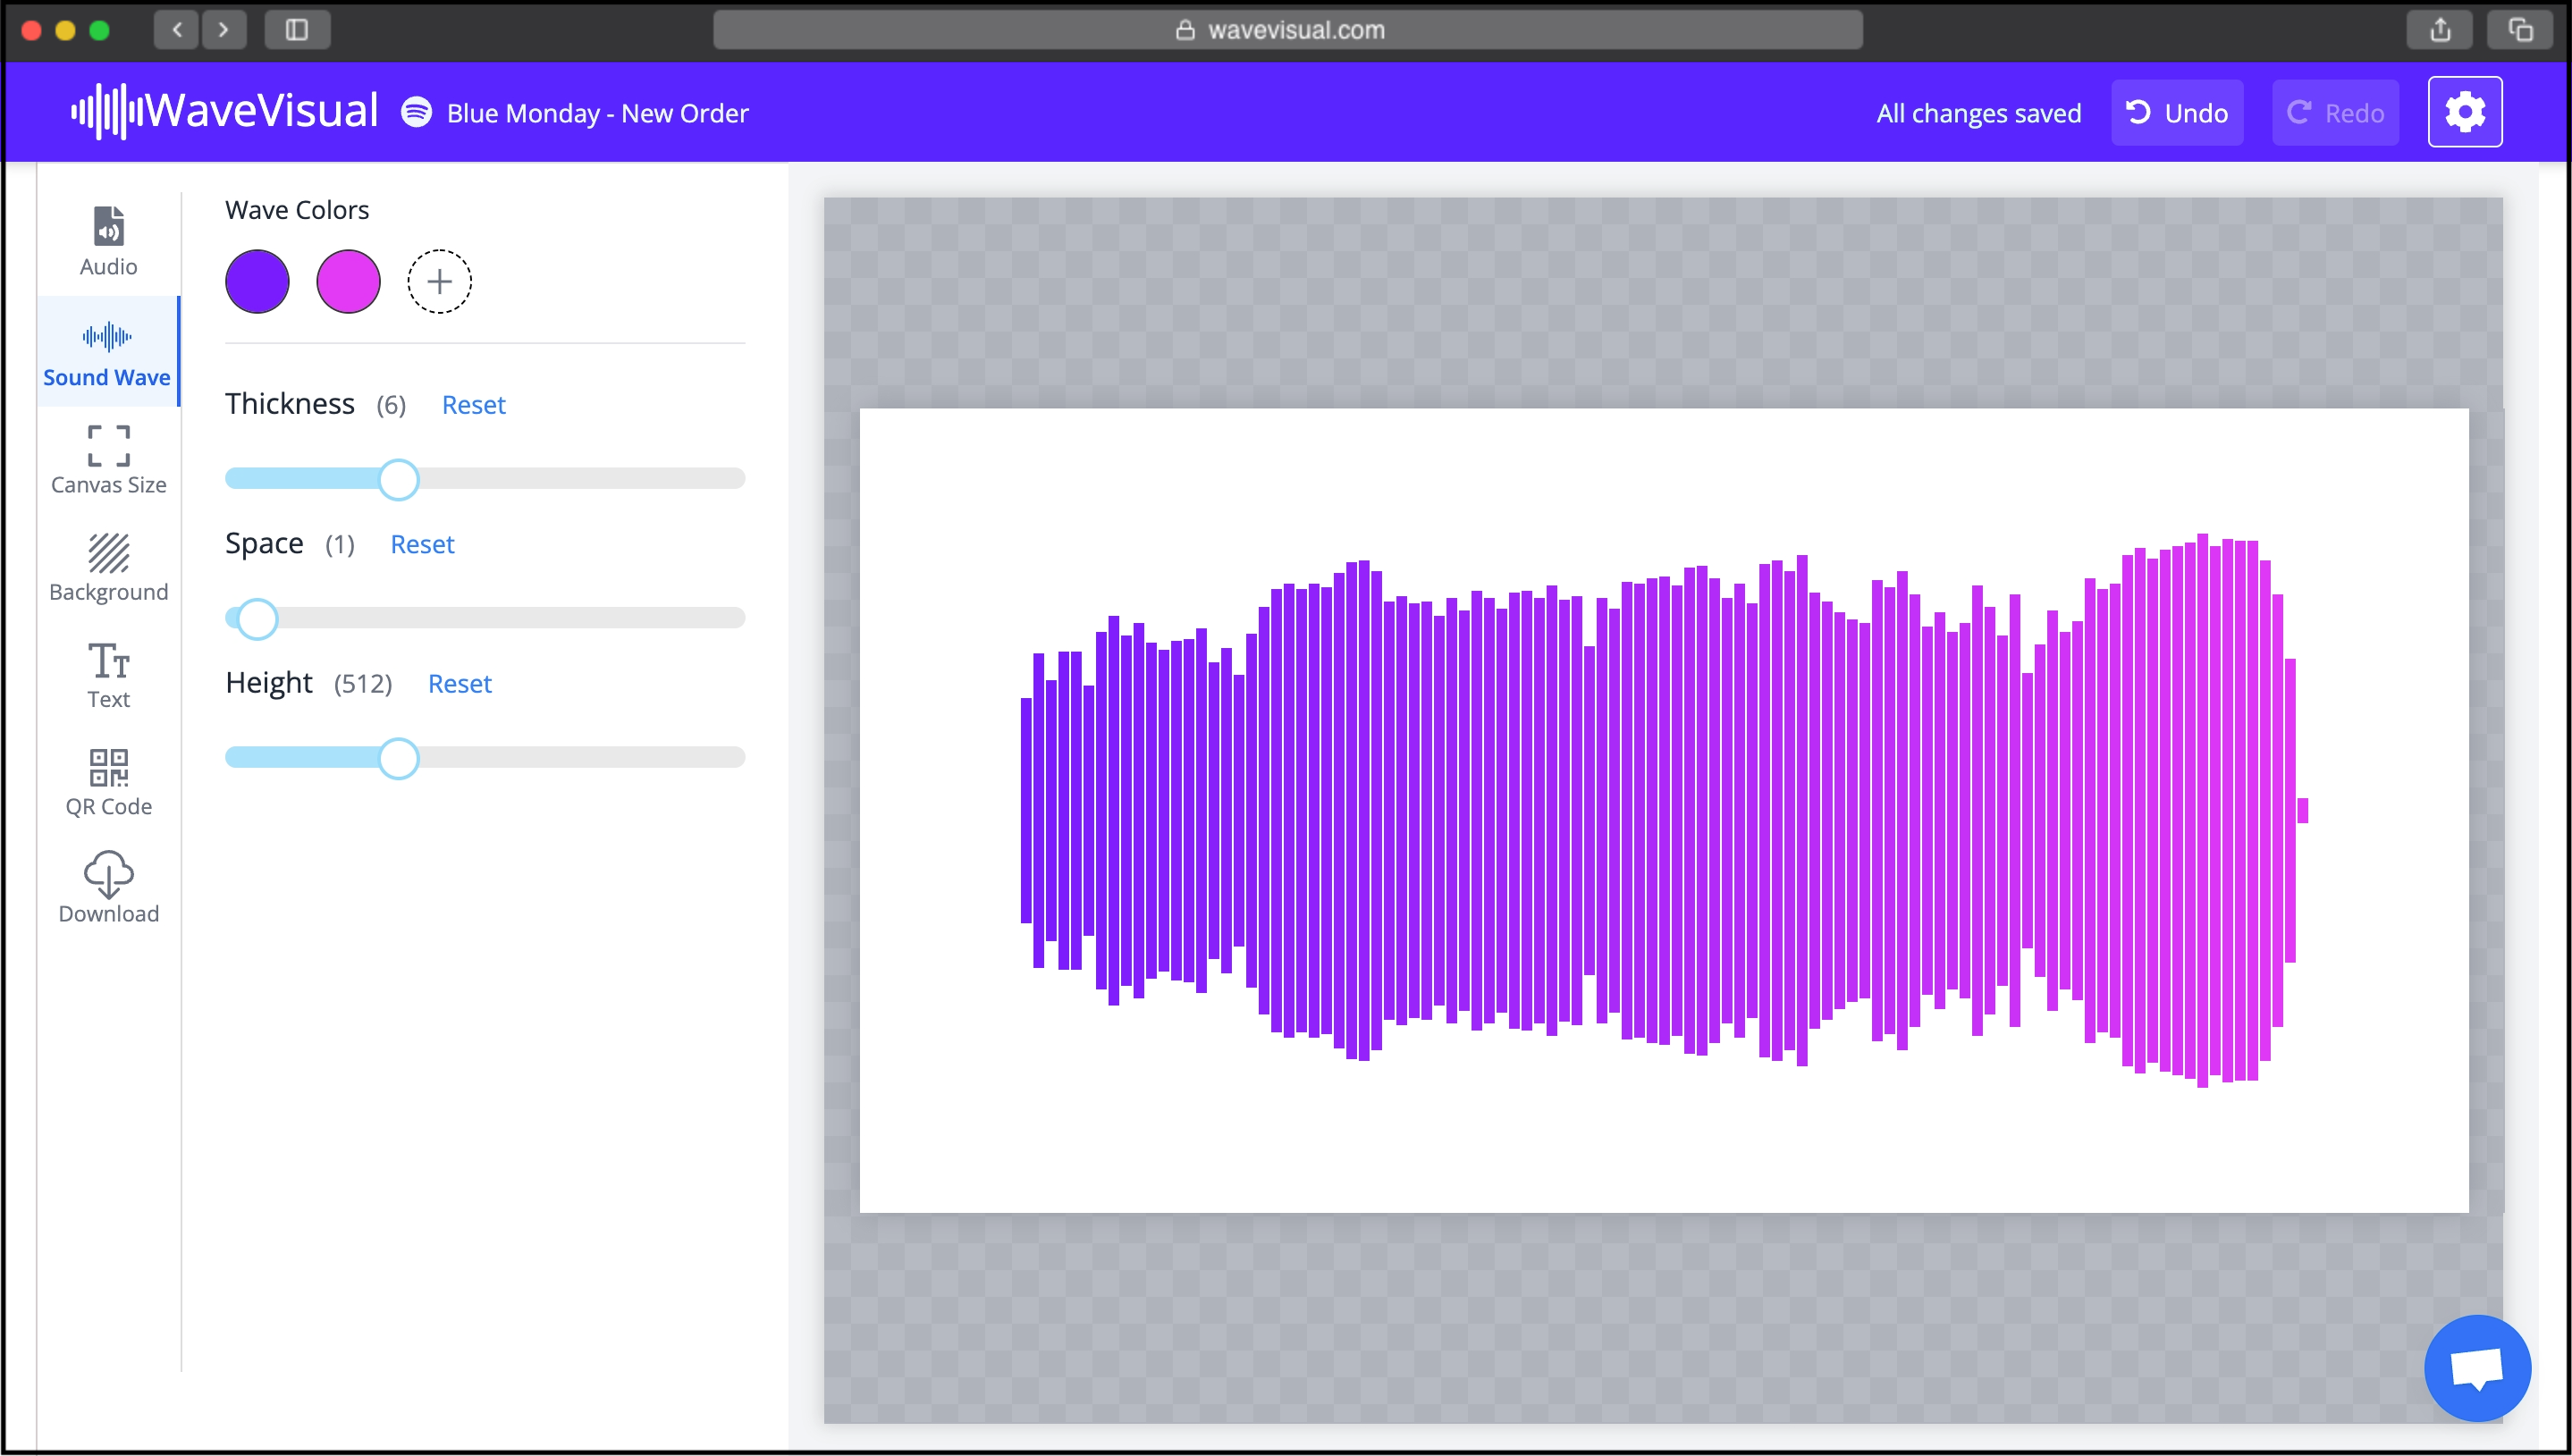Screen dimensions: 2572x1456
Task: Open the Background options panel
Action: (107, 567)
